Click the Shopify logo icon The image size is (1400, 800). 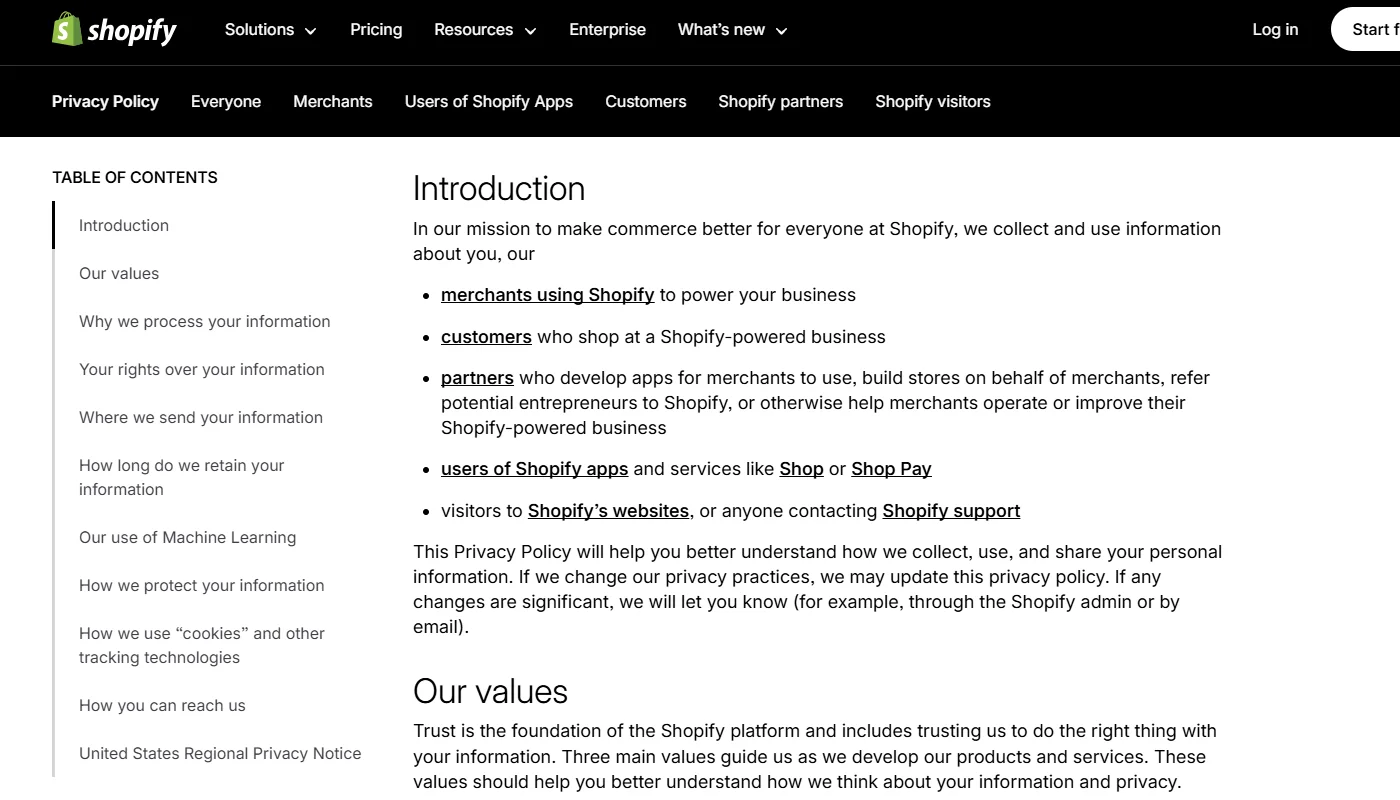66,29
